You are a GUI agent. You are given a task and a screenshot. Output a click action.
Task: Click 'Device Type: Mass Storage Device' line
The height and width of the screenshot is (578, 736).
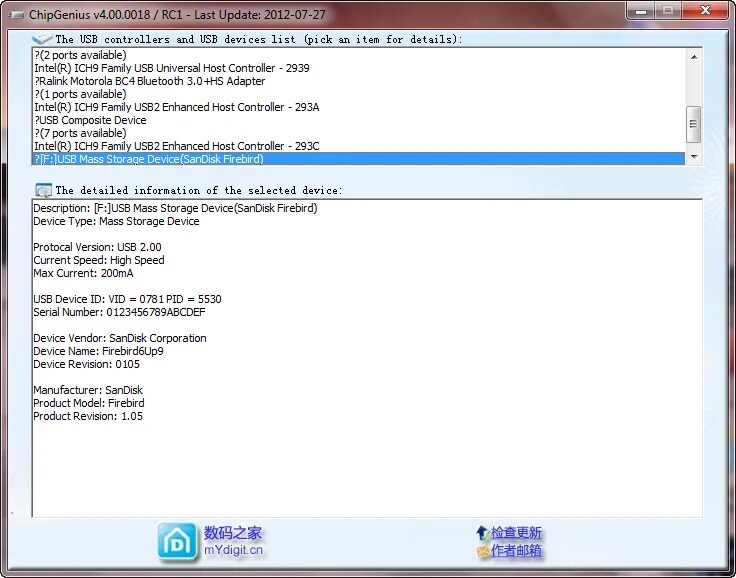(x=116, y=221)
